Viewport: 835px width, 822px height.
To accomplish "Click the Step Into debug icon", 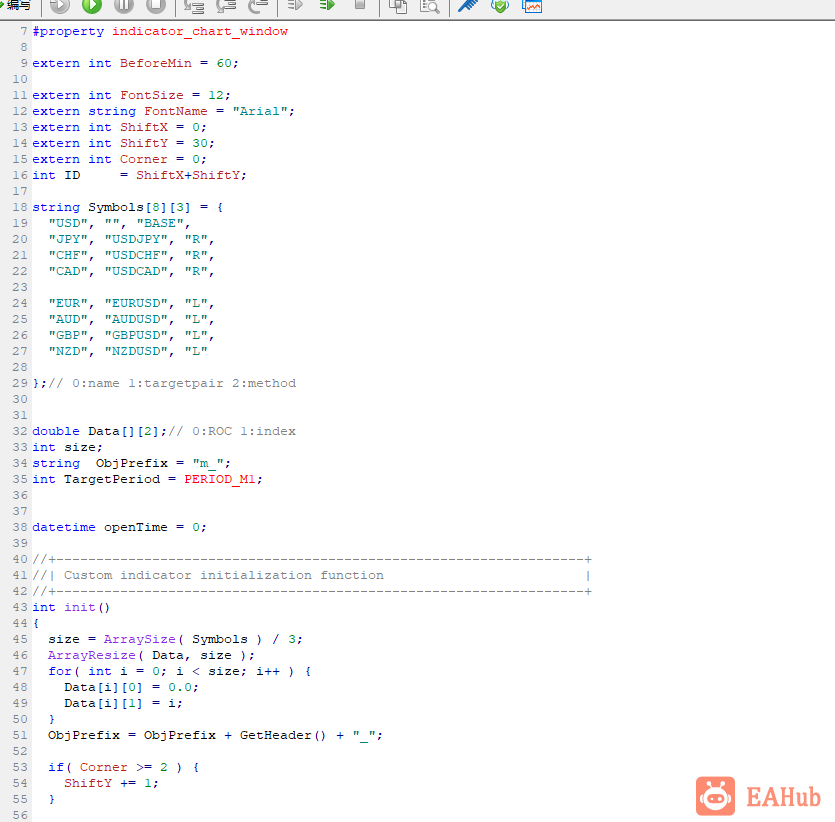I will click(x=194, y=6).
